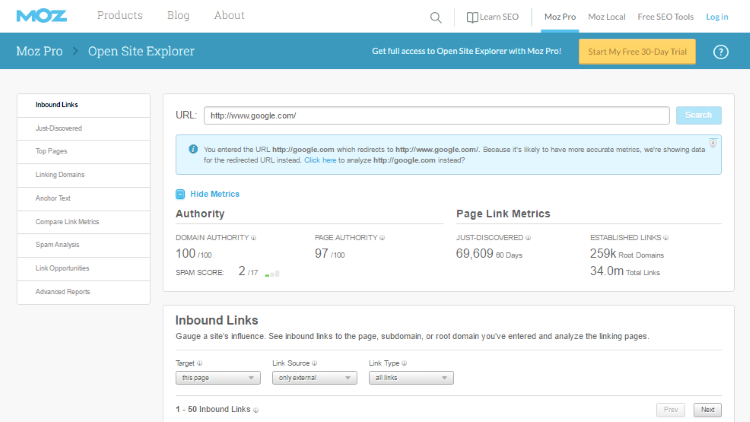Open Link Opportunities in the sidebar
The width and height of the screenshot is (750, 422).
point(84,268)
